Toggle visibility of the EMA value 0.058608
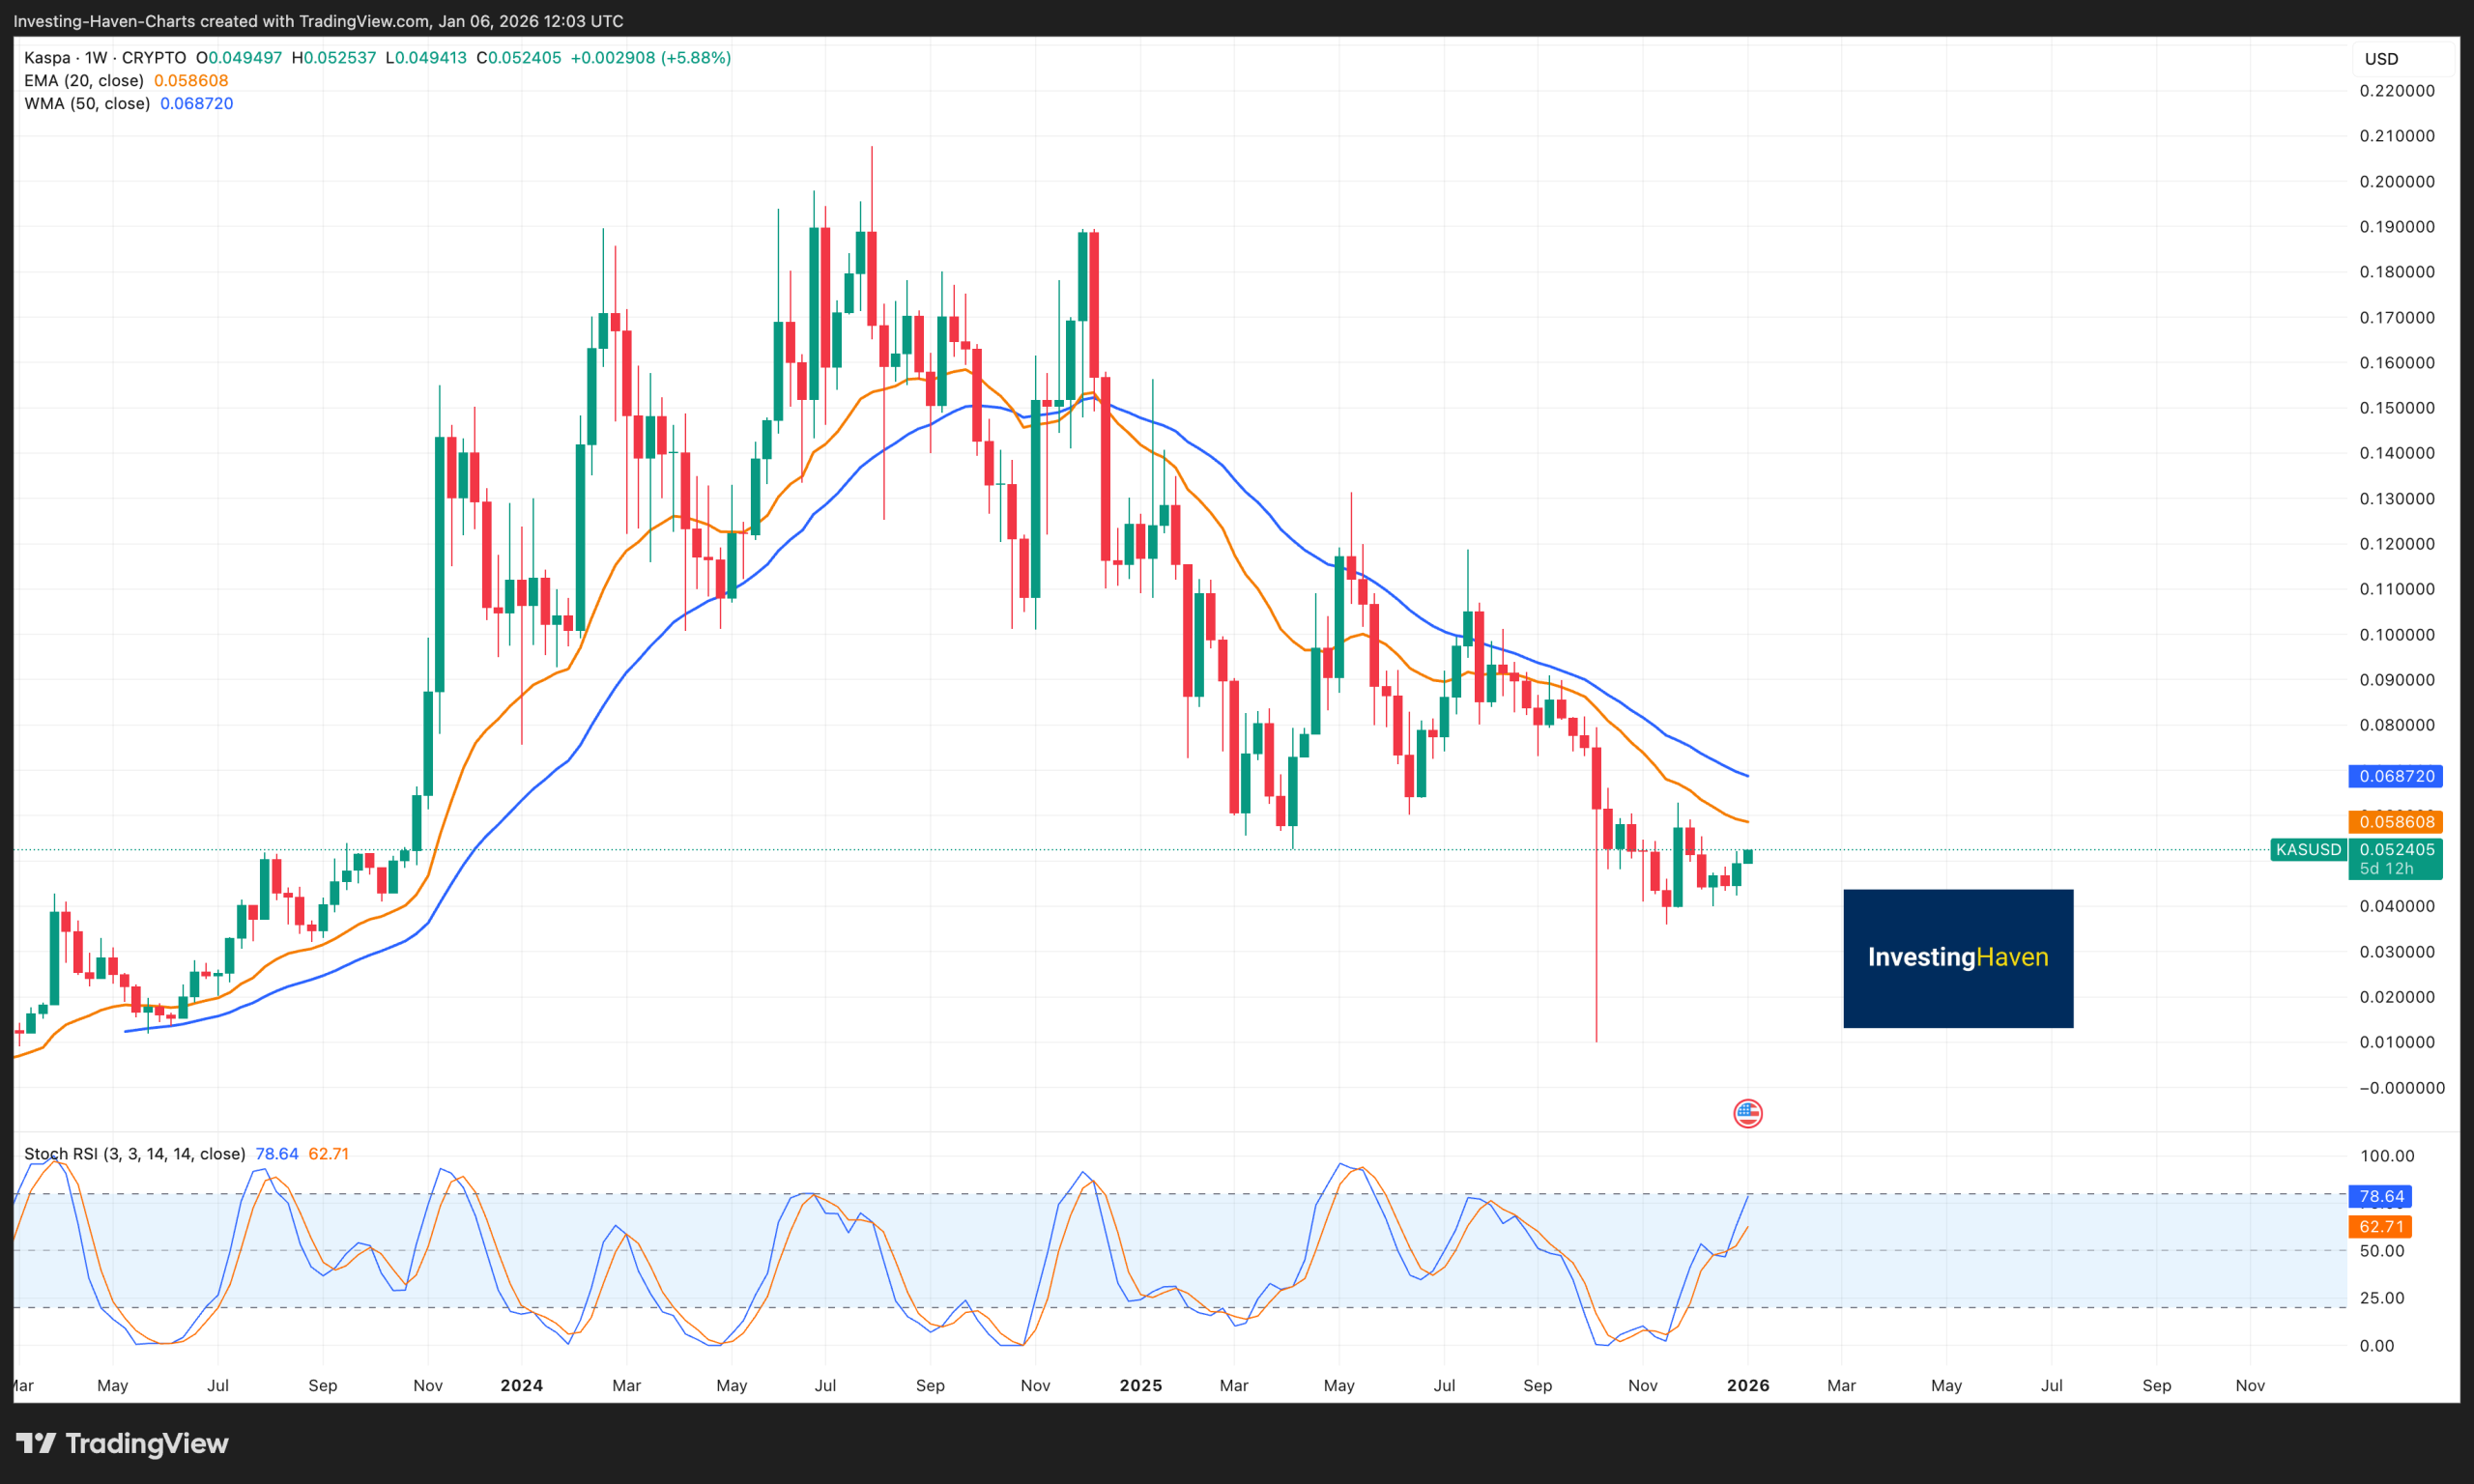The width and height of the screenshot is (2474, 1484). tap(192, 80)
